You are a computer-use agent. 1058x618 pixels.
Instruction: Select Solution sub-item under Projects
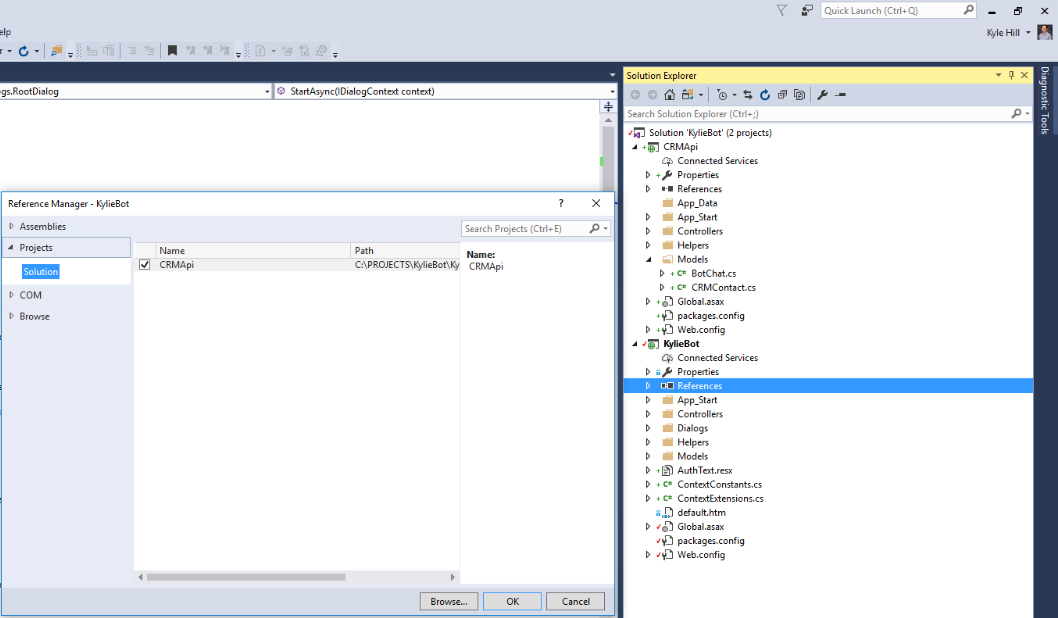point(40,271)
